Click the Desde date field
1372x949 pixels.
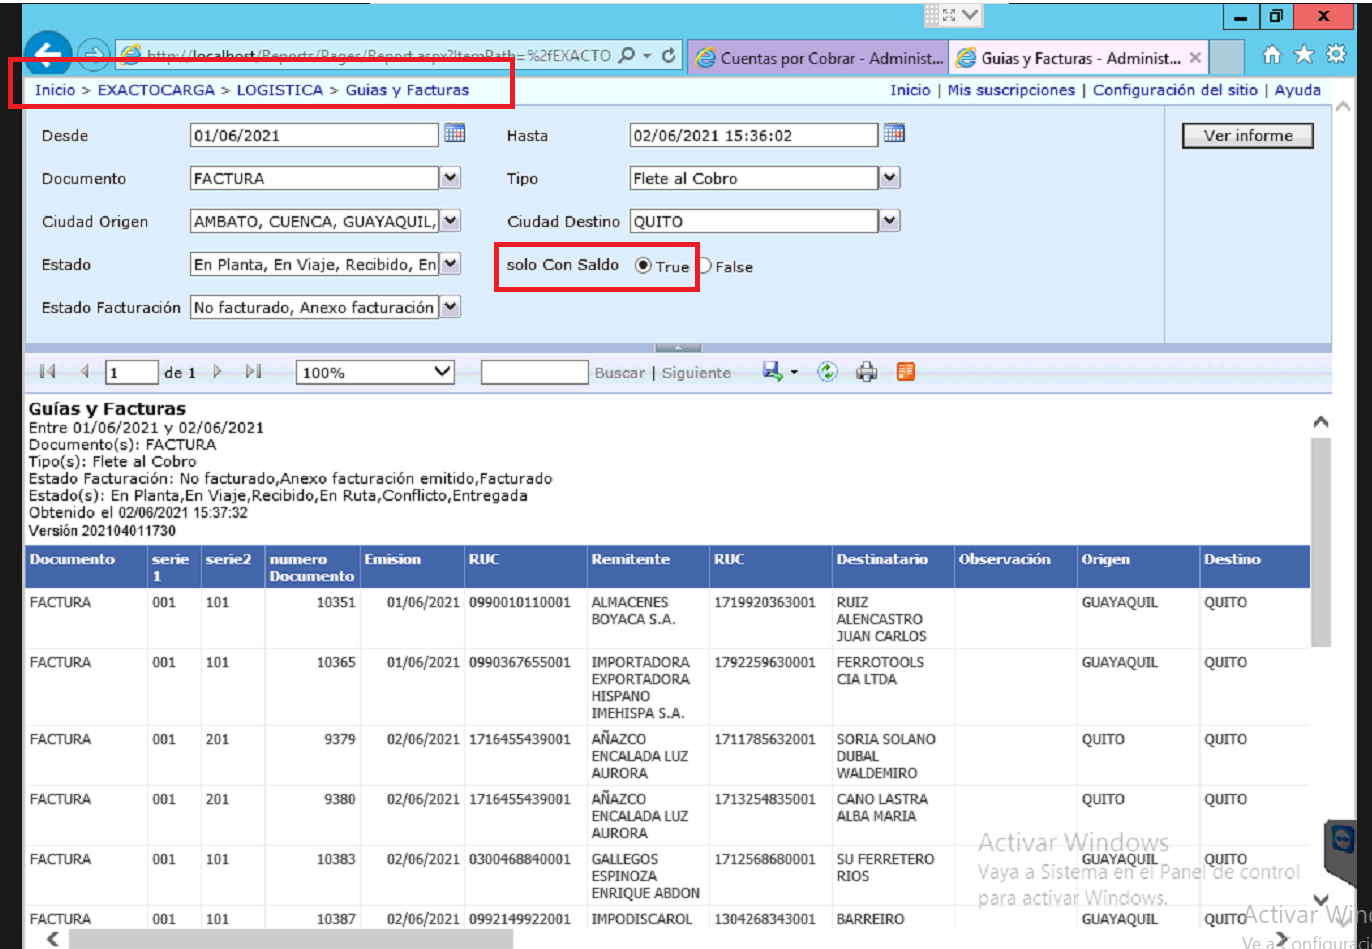314,135
